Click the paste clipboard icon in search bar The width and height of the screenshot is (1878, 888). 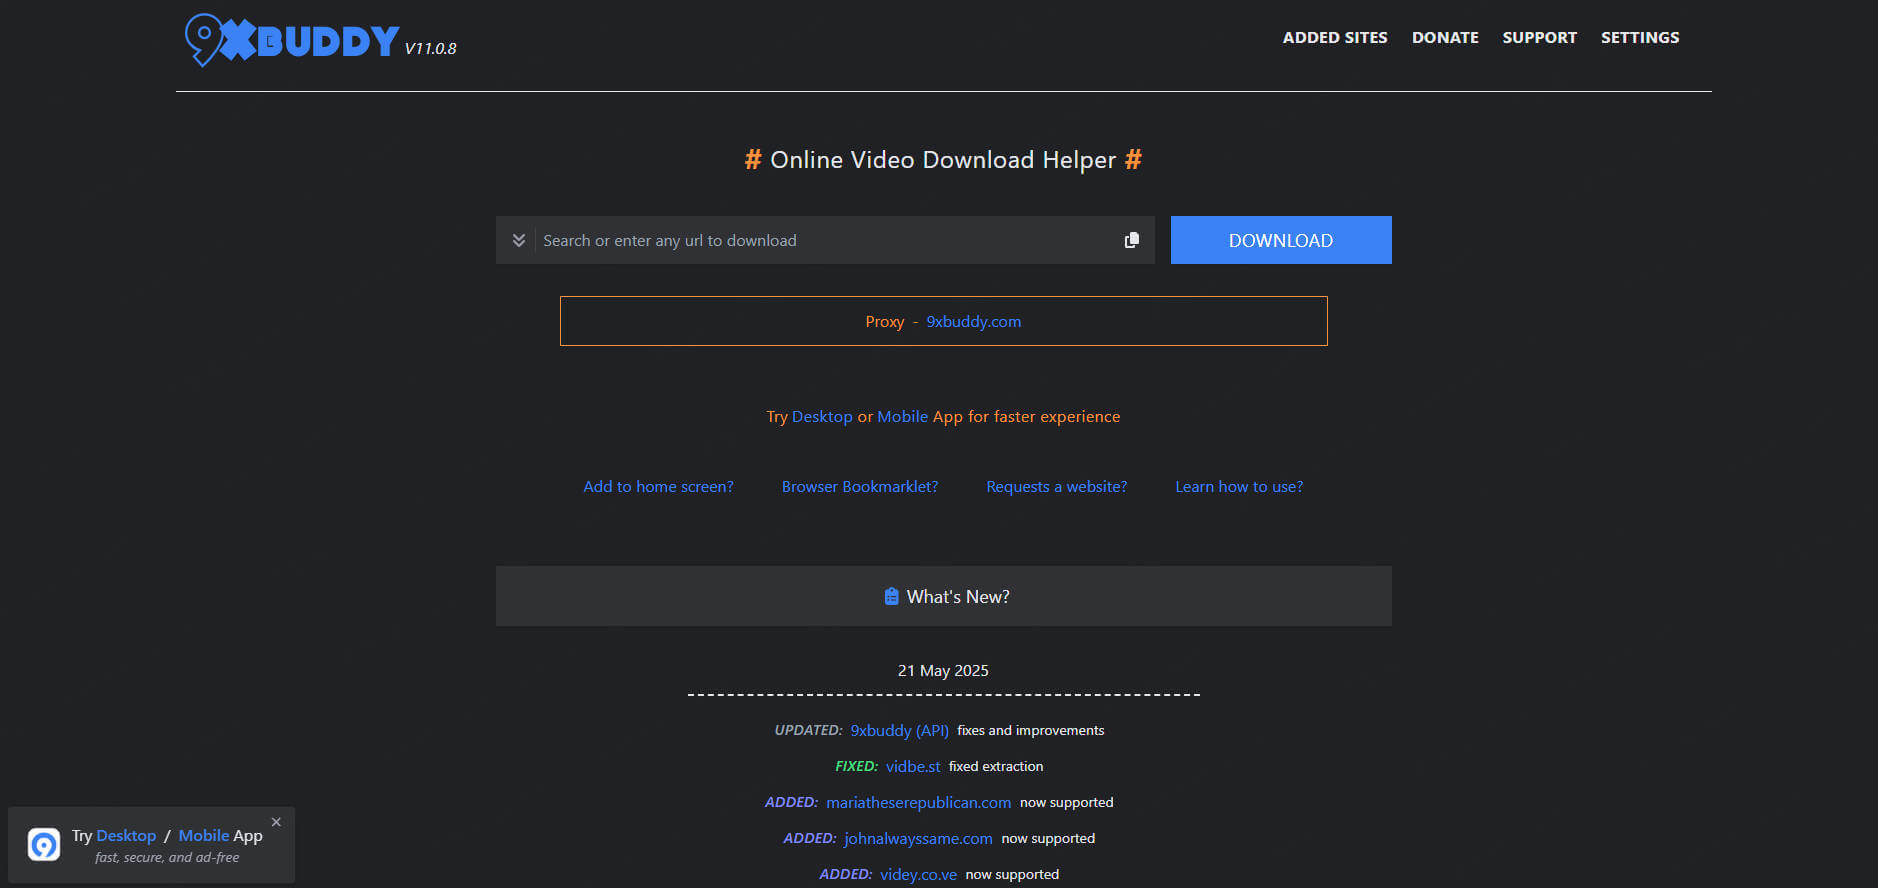(1131, 240)
